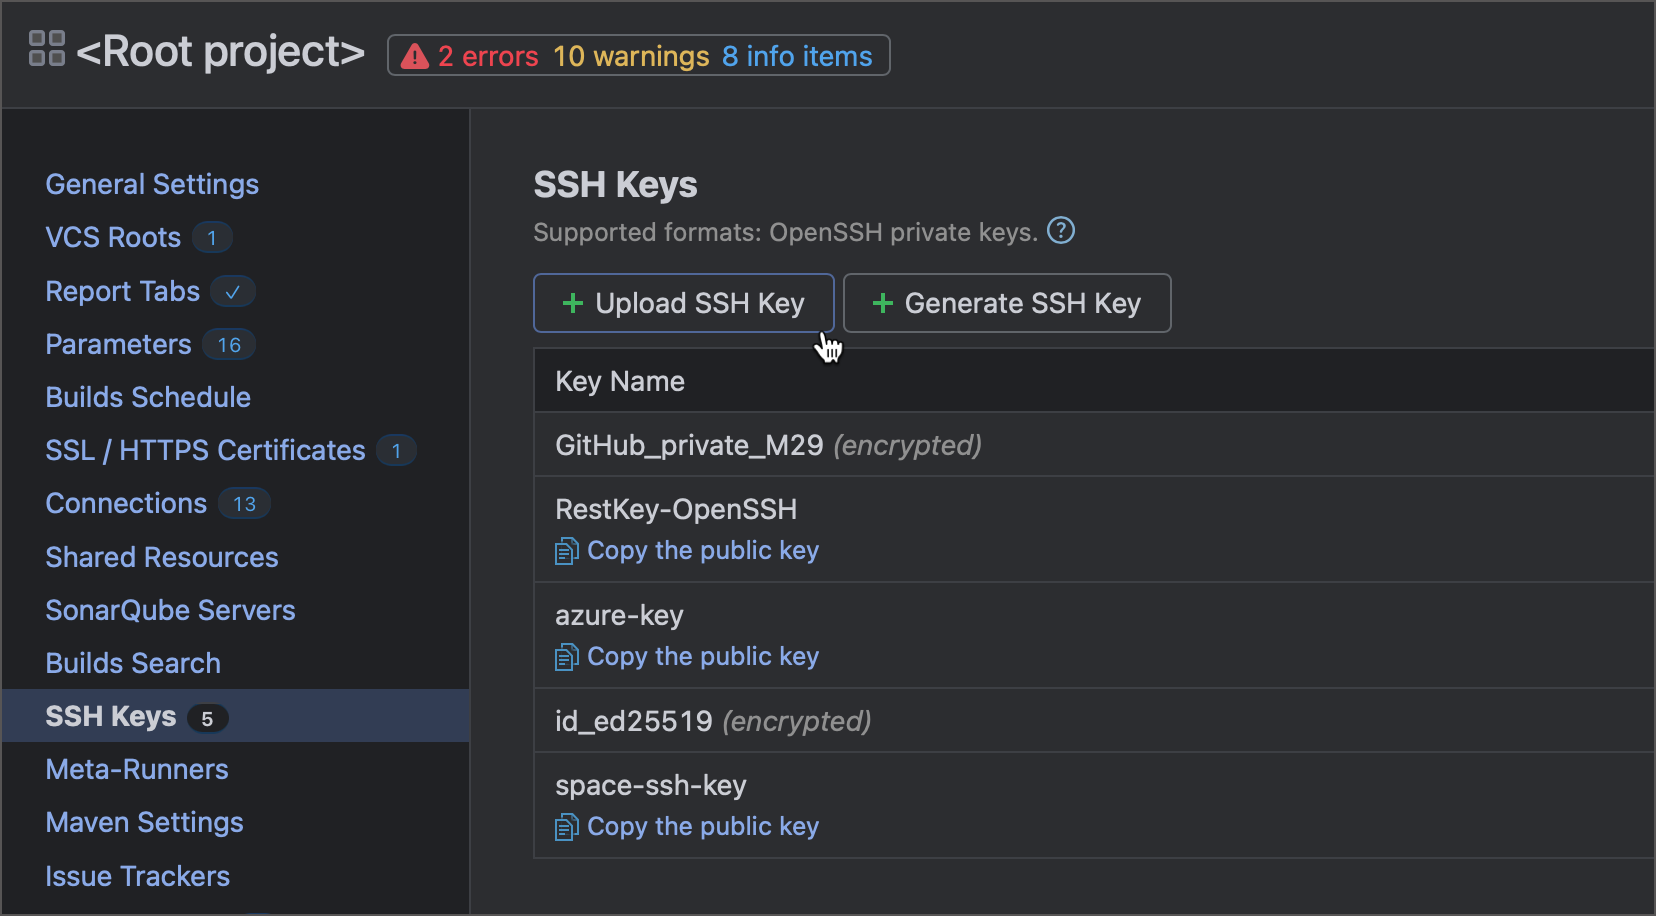Open the supported formats help icon
Screen dimensions: 1656x916
1060,231
